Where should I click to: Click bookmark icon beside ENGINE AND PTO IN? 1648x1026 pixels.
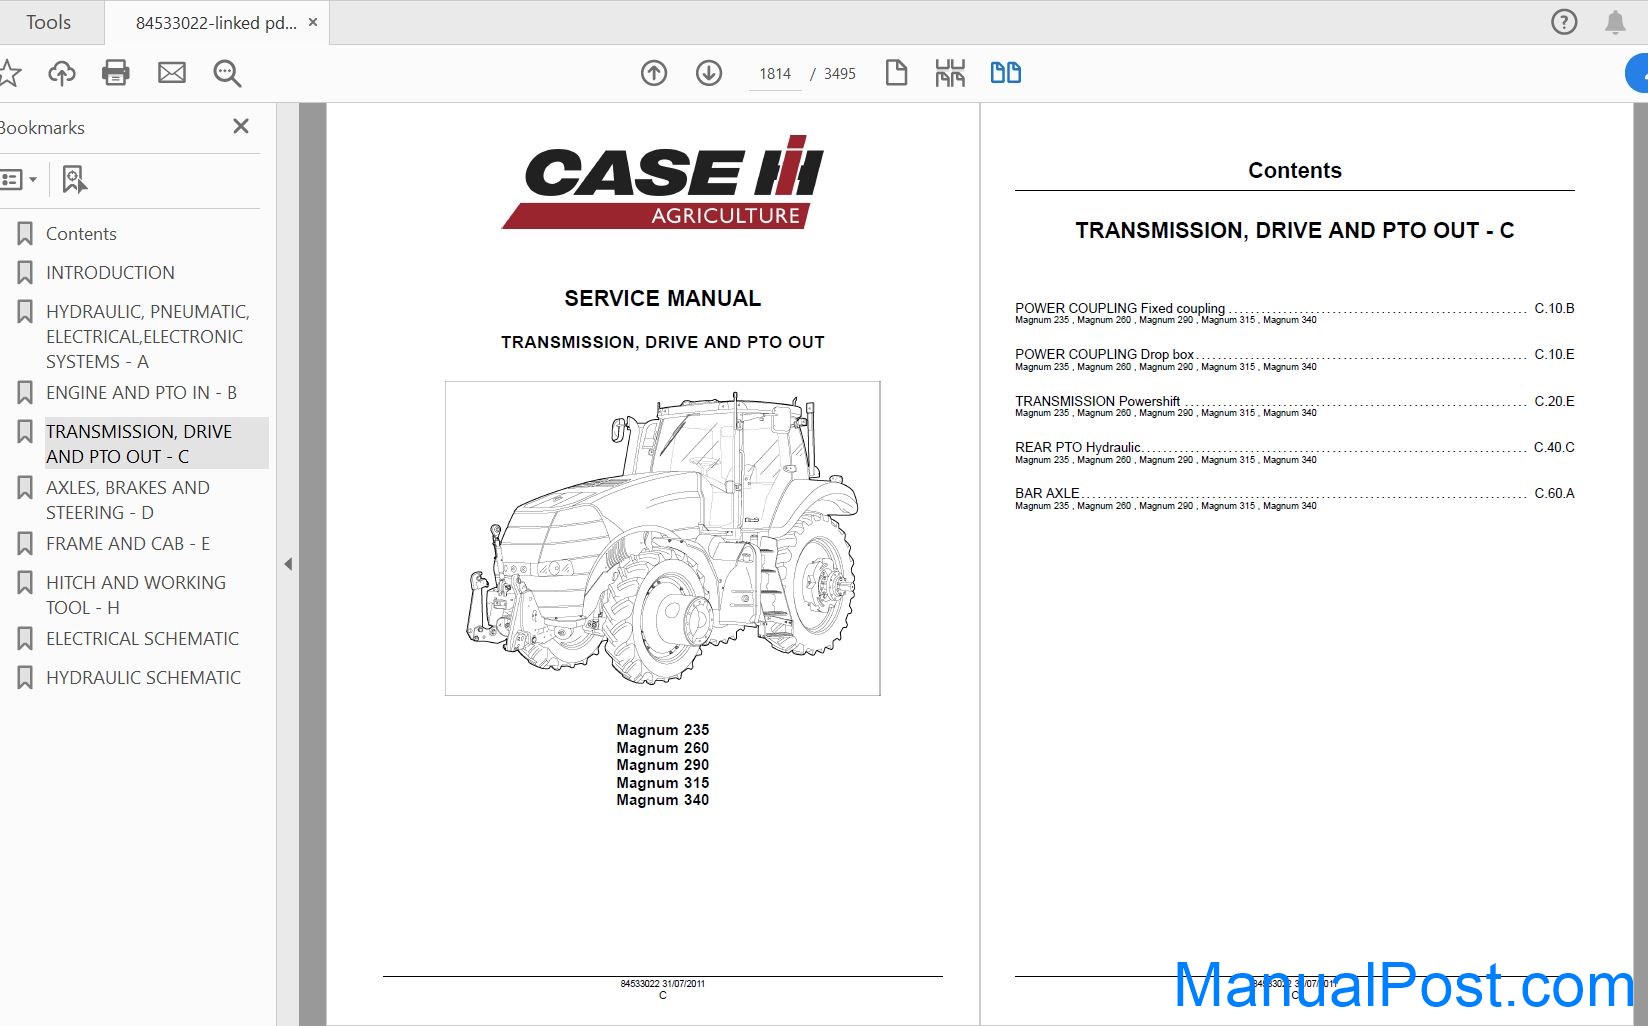[25, 393]
